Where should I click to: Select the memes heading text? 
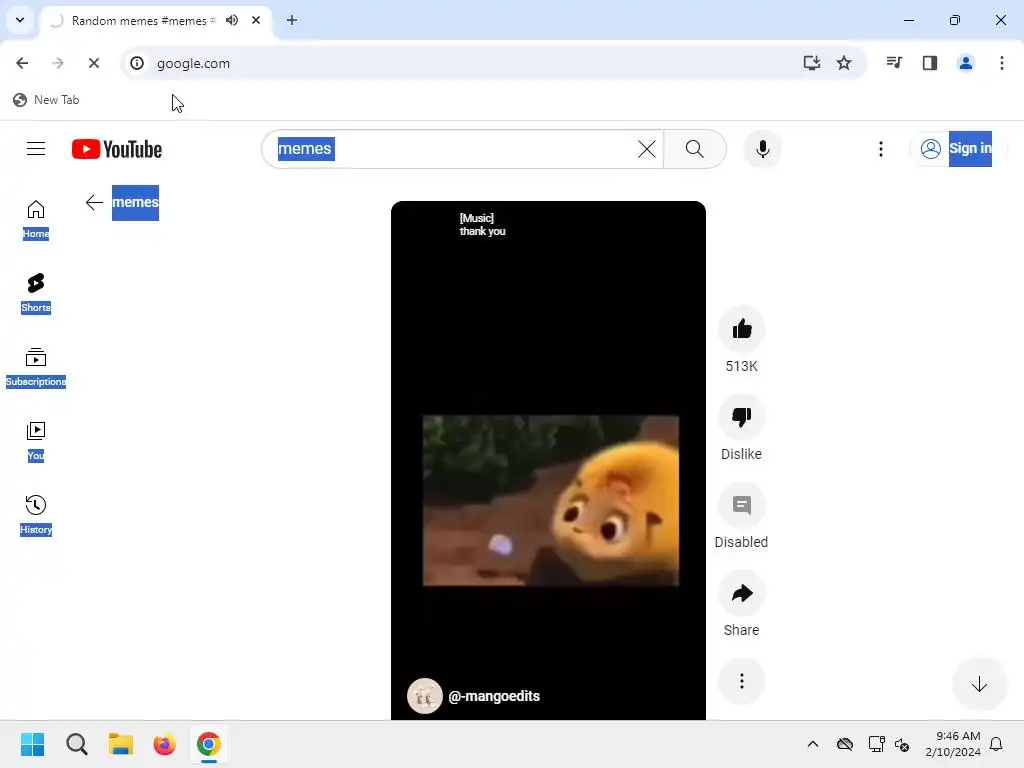click(x=135, y=202)
